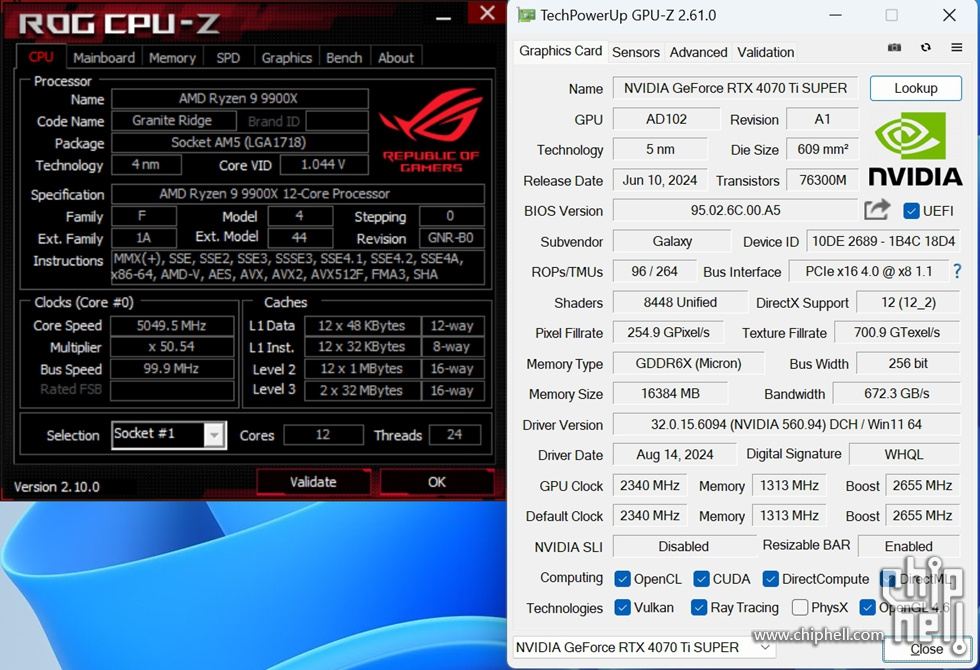The image size is (980, 670).
Task: Click the BIOS export share icon
Action: [877, 210]
